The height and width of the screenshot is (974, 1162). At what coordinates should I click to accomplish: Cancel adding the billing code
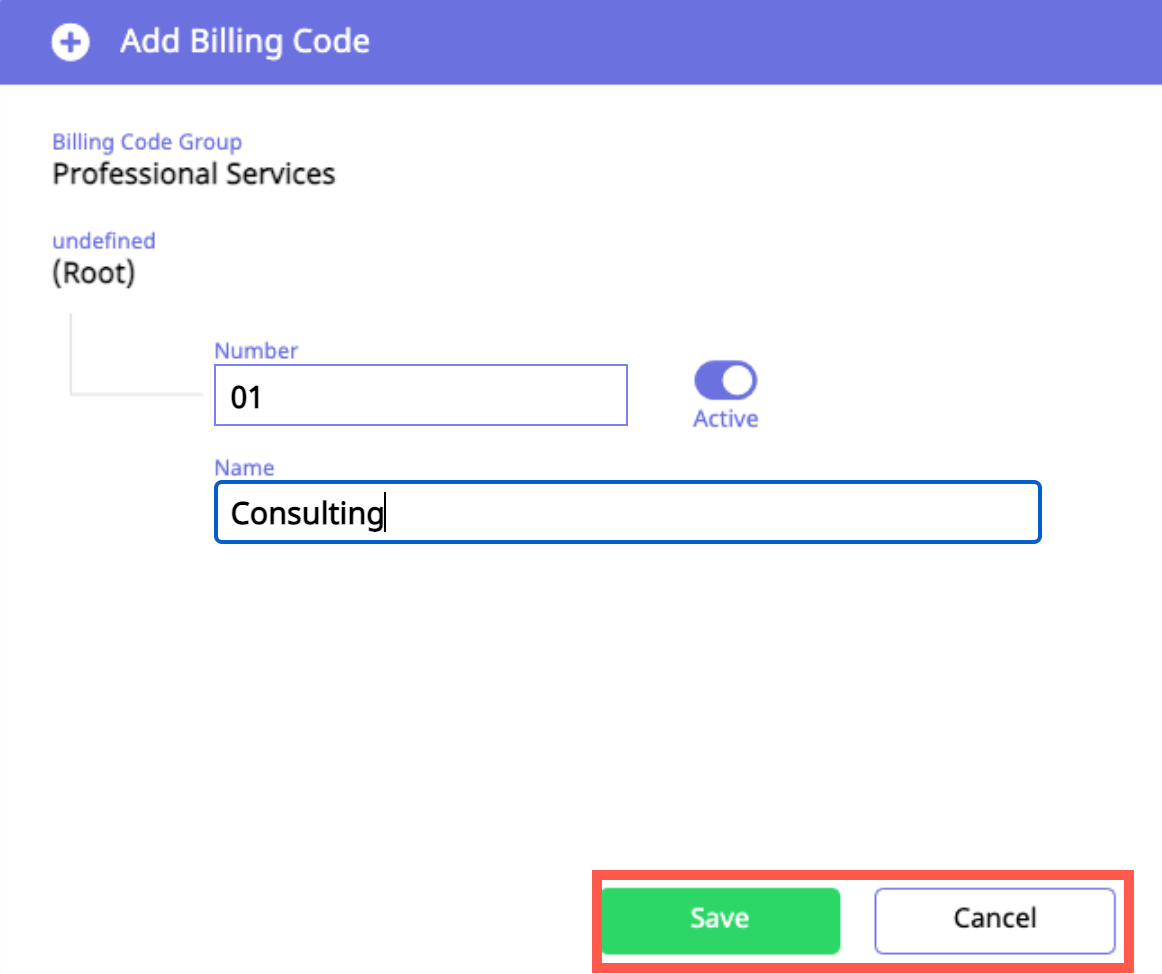tap(994, 919)
